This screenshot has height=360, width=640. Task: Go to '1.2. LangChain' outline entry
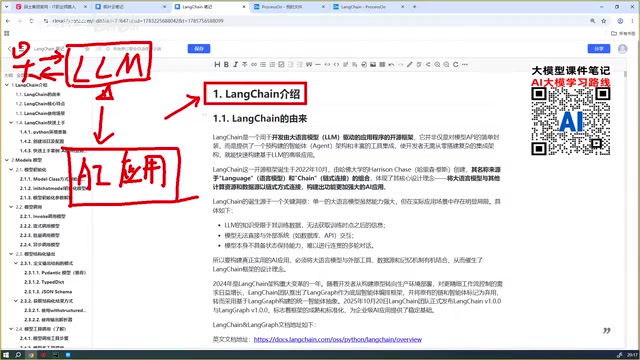[40, 104]
